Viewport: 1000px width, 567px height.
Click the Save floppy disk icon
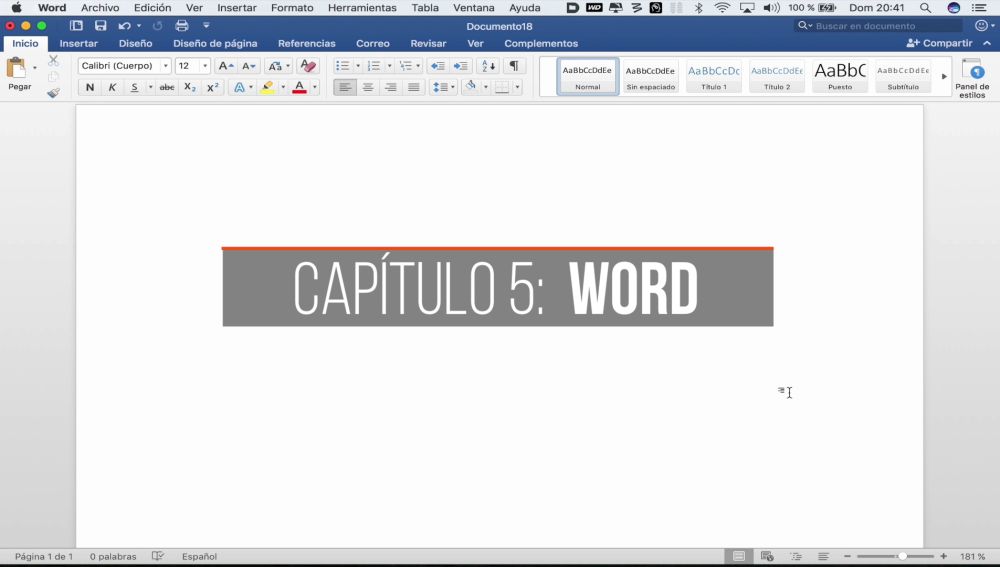[x=100, y=26]
